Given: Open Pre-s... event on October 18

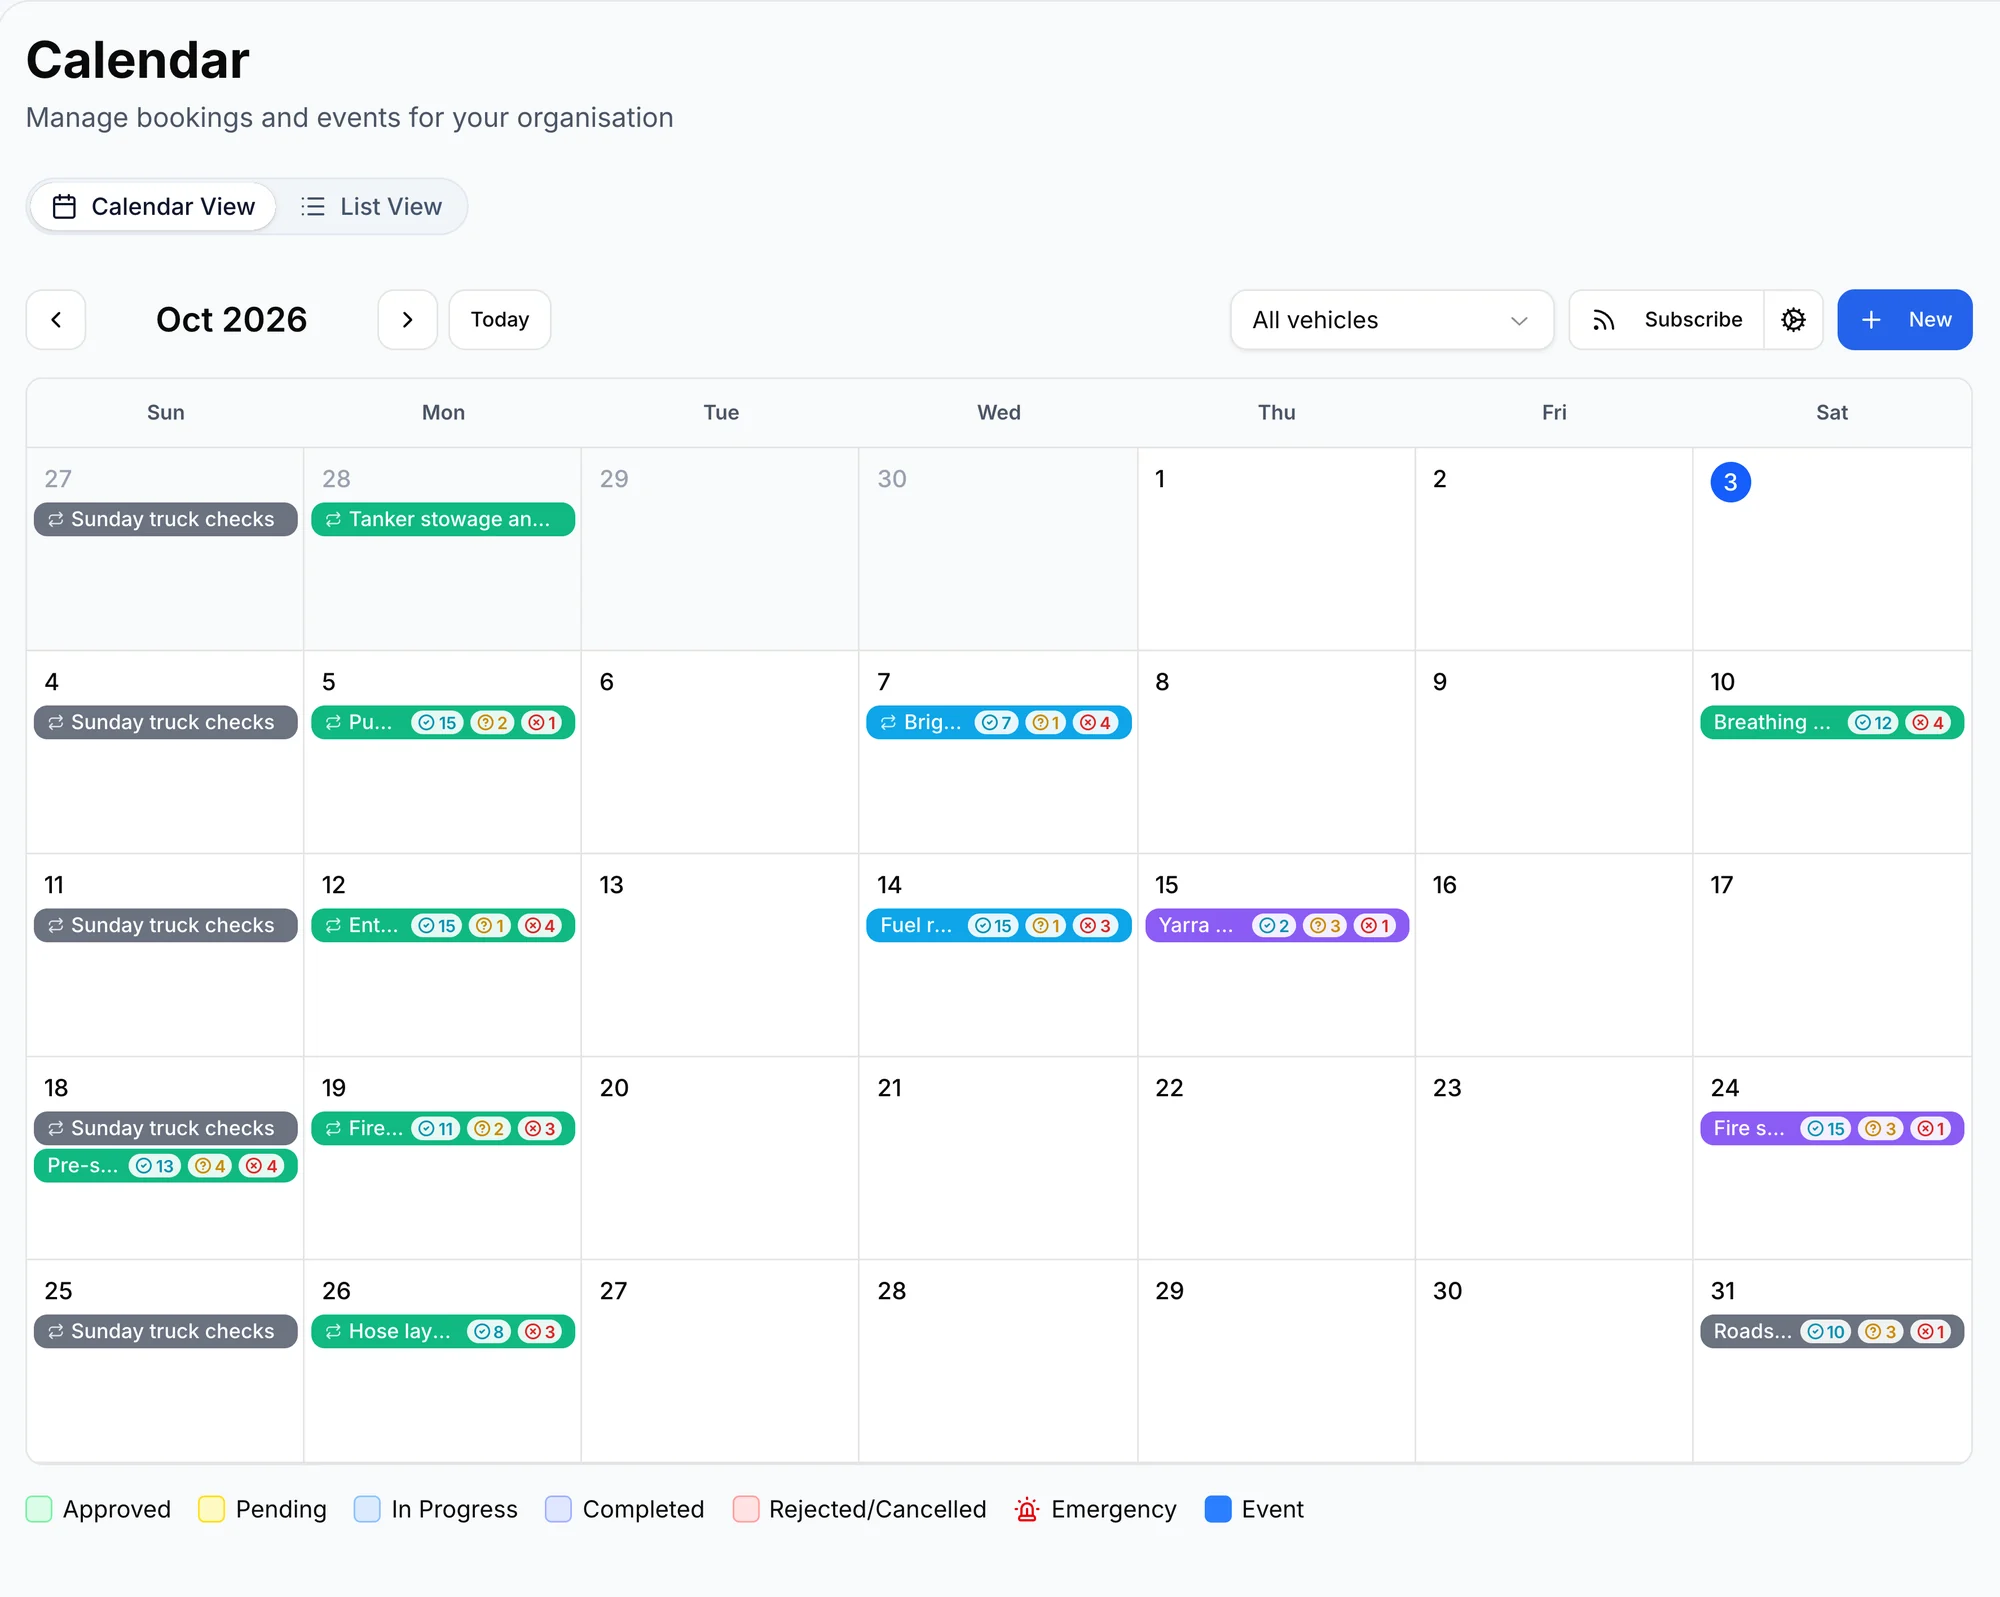Looking at the screenshot, I should [166, 1166].
